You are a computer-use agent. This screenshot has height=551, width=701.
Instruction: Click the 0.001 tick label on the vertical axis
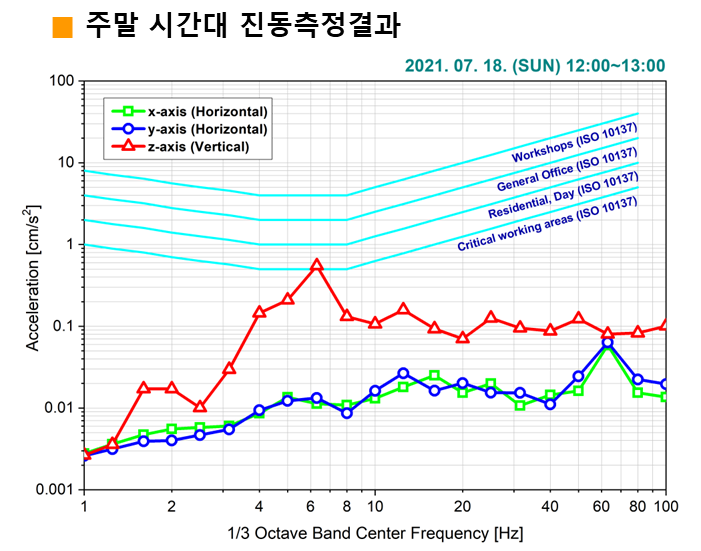tap(54, 490)
